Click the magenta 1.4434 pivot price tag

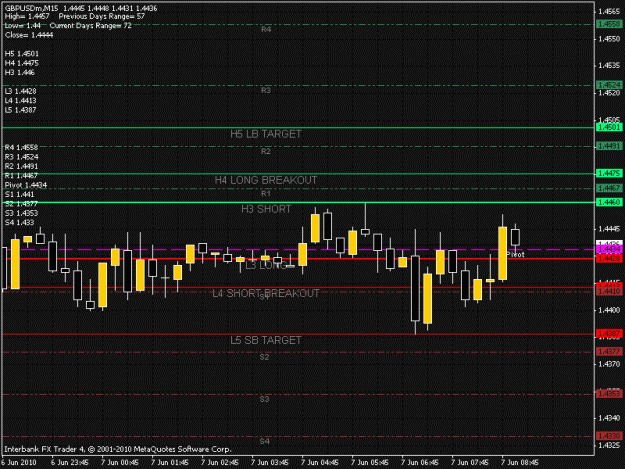click(609, 249)
